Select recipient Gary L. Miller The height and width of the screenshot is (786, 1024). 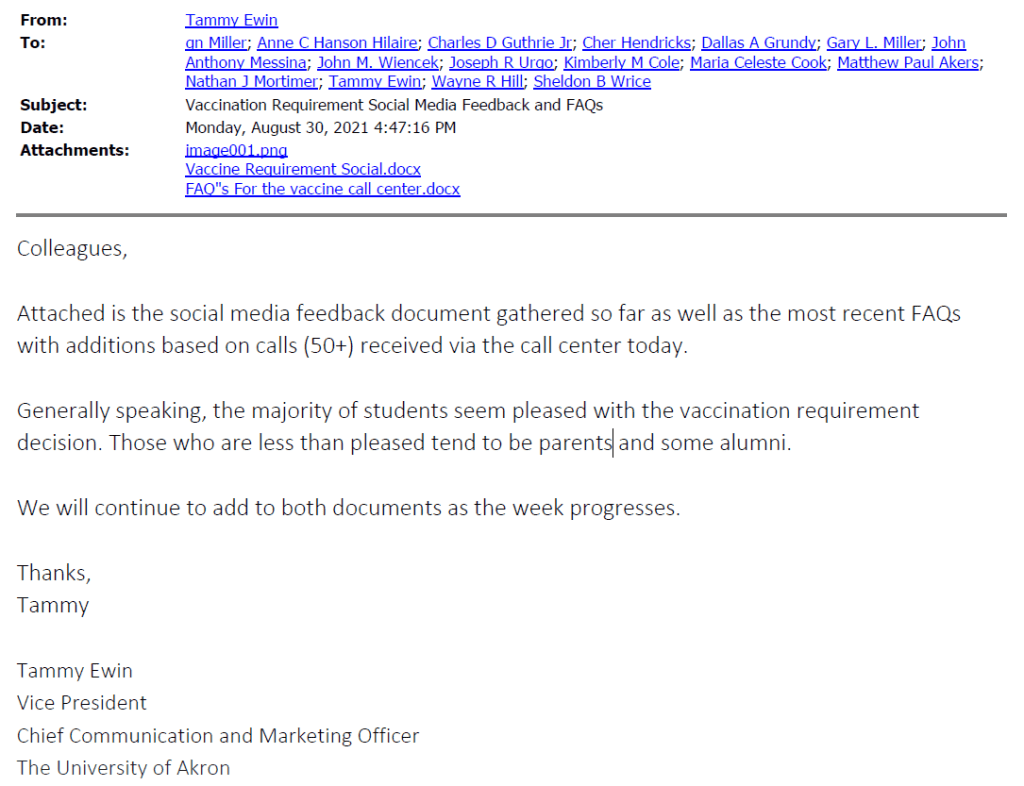click(x=873, y=43)
